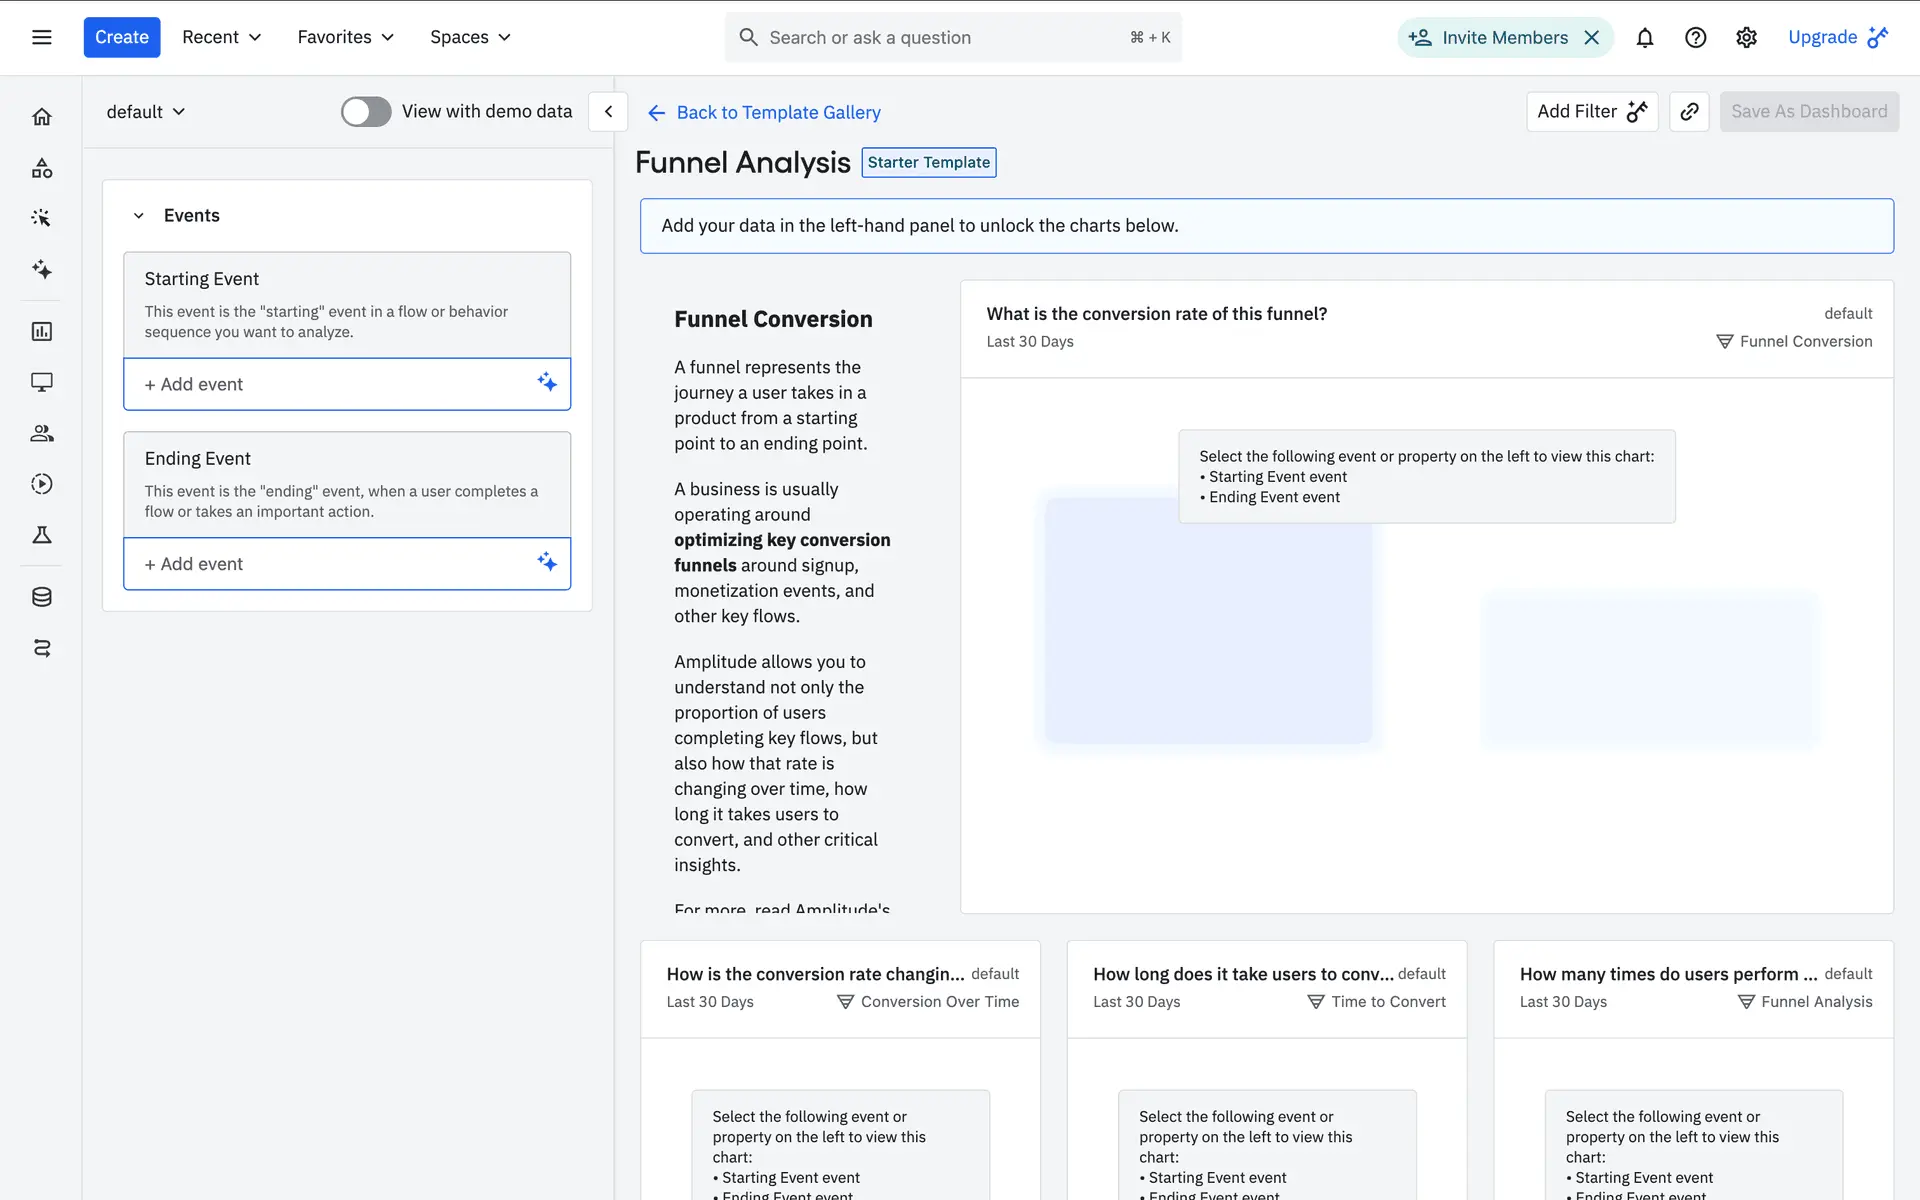Open the Spaces menu
Screen dimensions: 1920x1200
click(x=470, y=38)
